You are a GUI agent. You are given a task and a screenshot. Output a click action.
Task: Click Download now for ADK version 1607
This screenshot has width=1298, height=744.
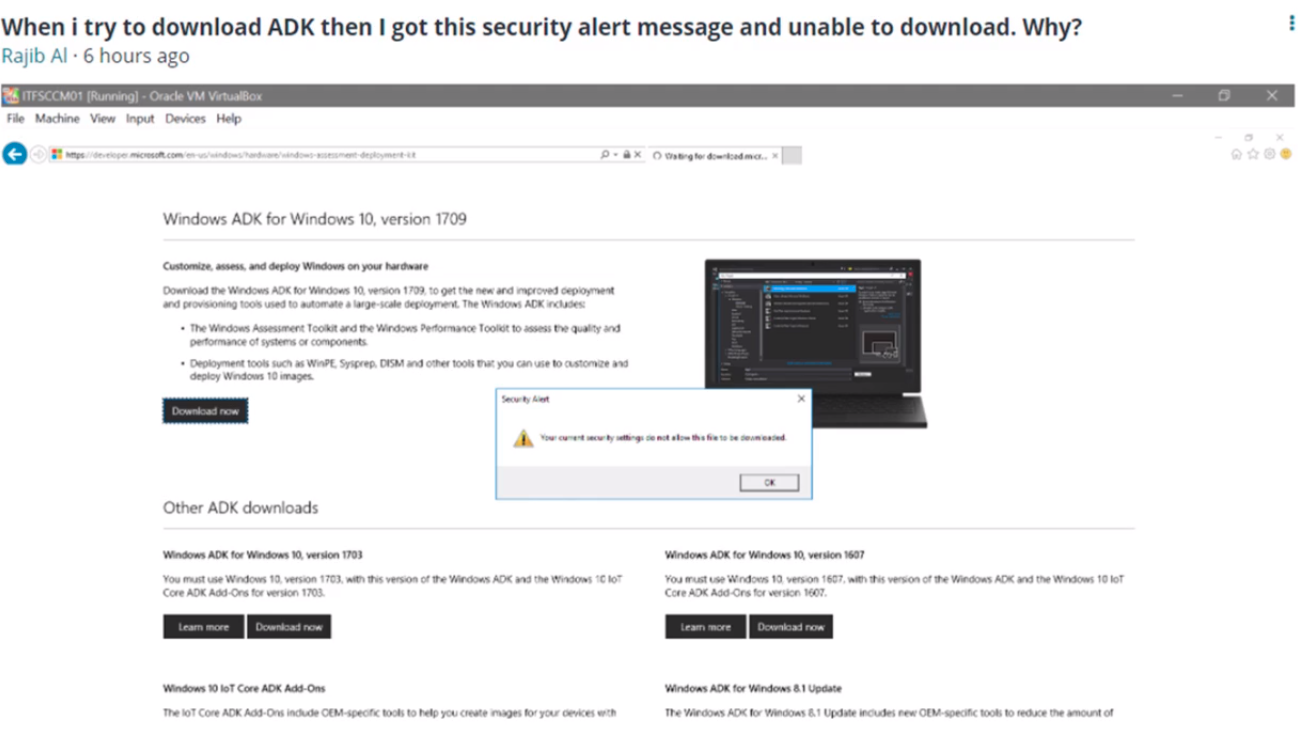[791, 627]
